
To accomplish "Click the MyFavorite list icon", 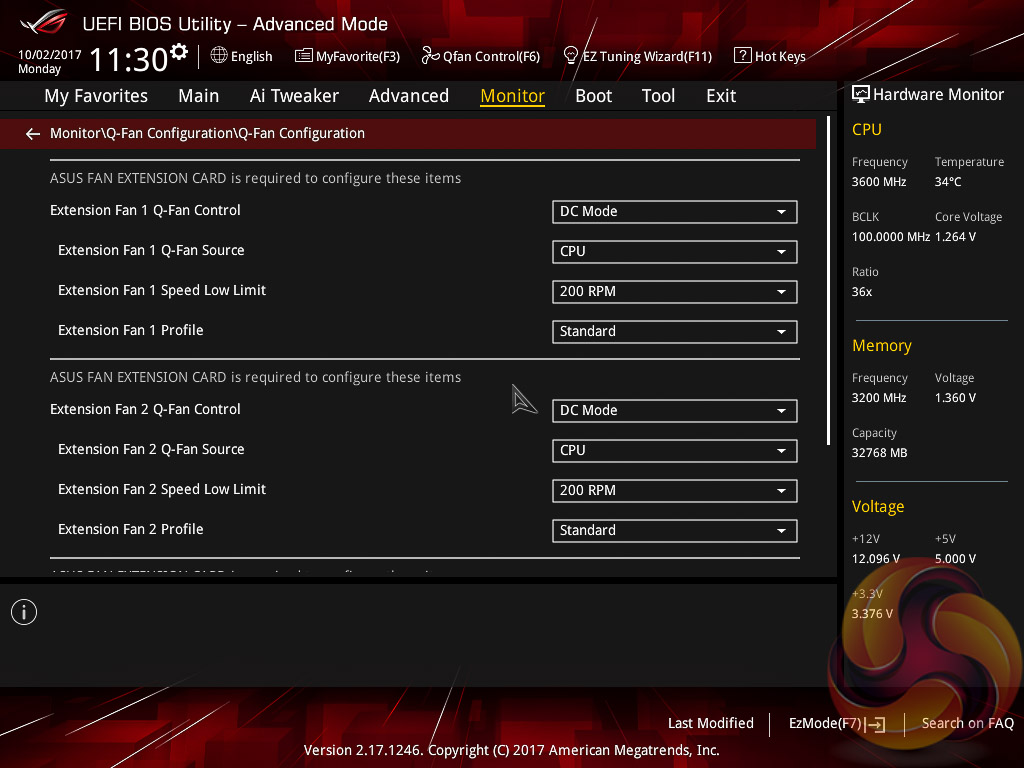I will 304,56.
